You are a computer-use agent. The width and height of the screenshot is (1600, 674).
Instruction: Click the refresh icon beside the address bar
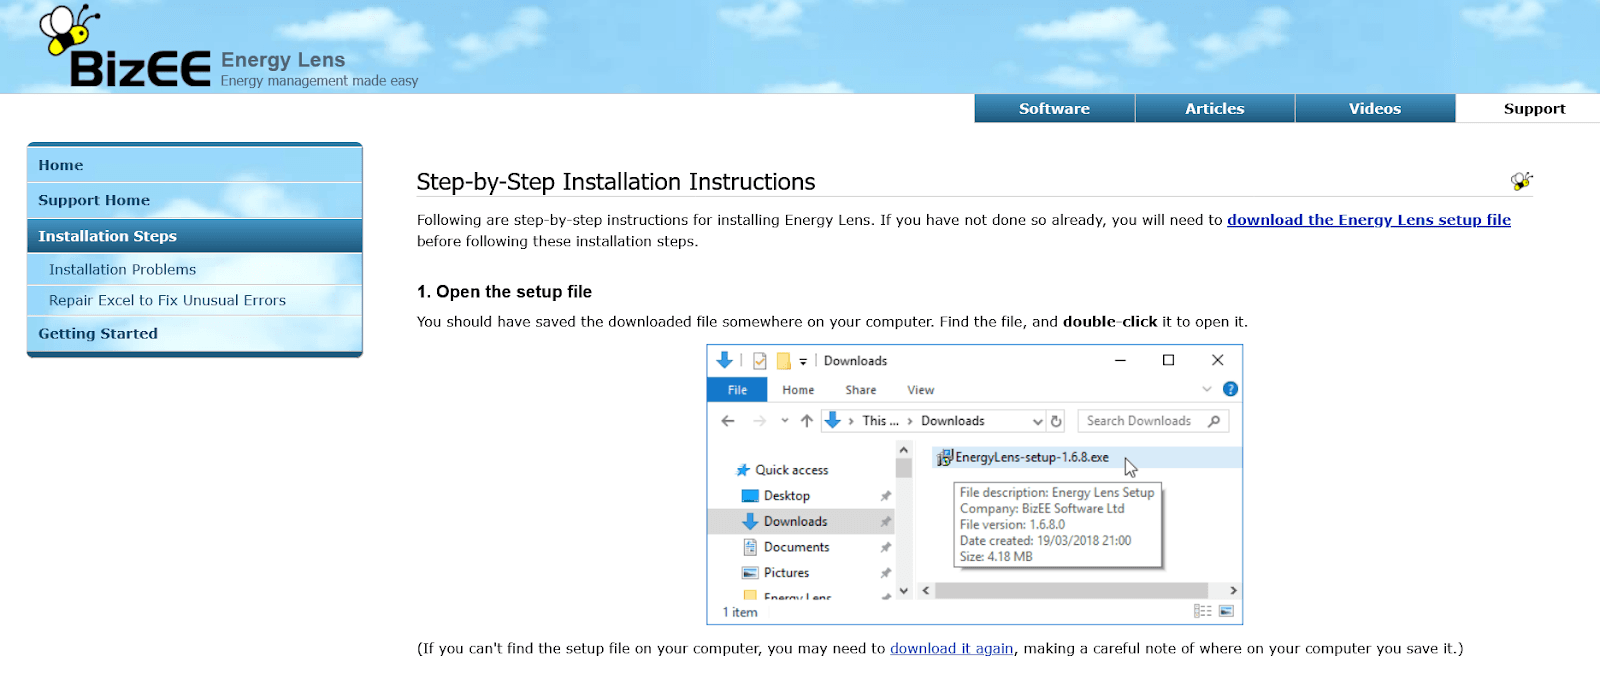(x=1056, y=421)
